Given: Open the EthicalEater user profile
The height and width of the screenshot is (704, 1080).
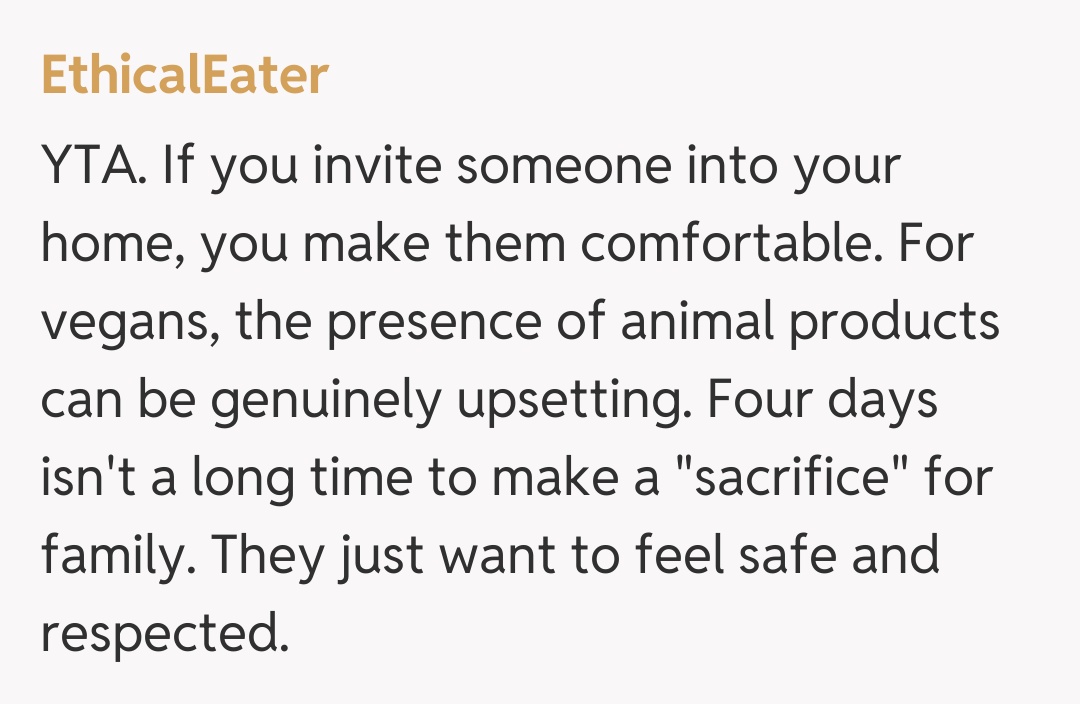Looking at the screenshot, I should click(x=185, y=76).
